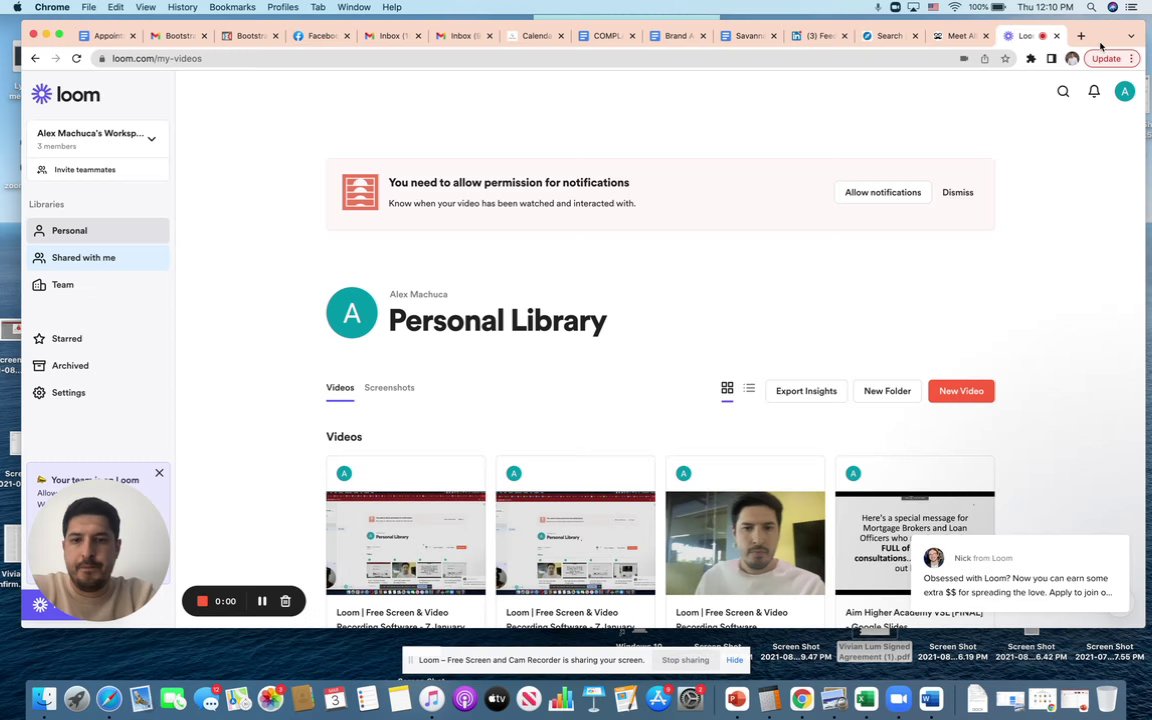1152x720 pixels.
Task: Open Apple TV in the Dock
Action: coord(497,698)
